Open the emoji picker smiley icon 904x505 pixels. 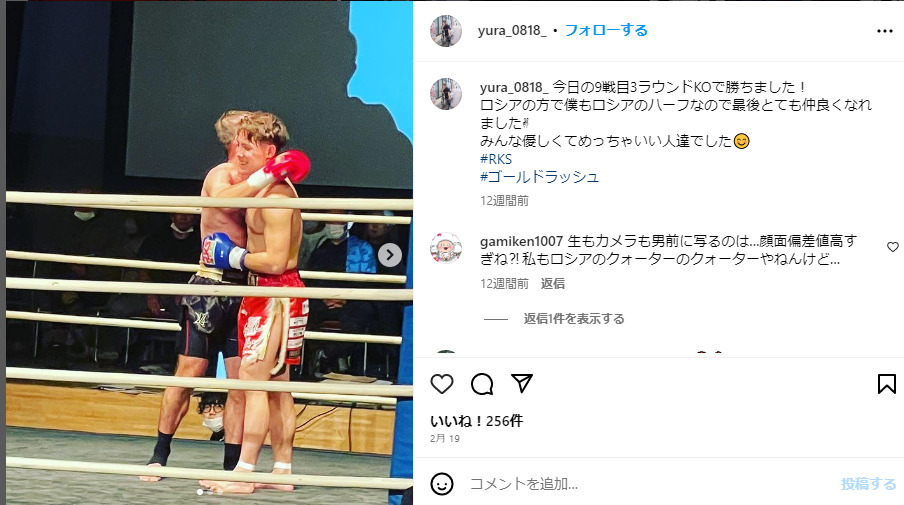442,484
